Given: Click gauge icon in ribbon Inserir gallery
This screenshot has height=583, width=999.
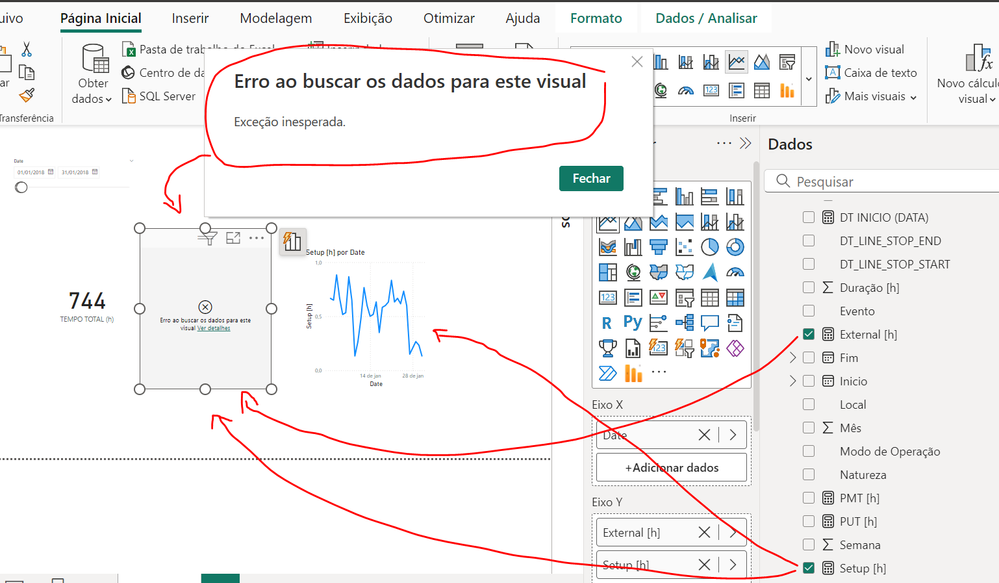Looking at the screenshot, I should [686, 90].
